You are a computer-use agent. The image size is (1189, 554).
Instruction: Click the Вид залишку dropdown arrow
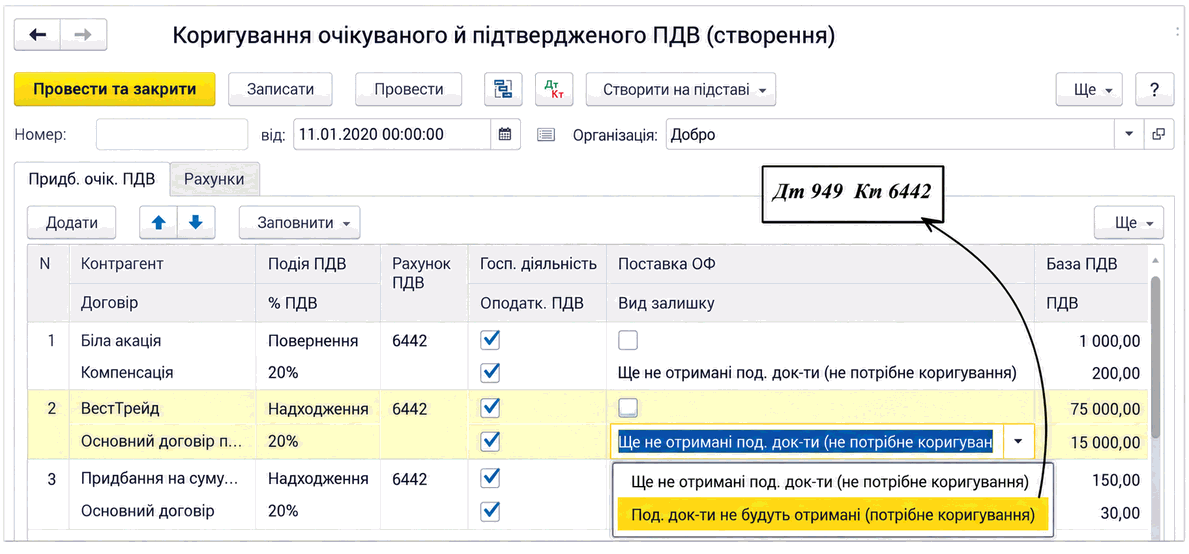click(1018, 440)
